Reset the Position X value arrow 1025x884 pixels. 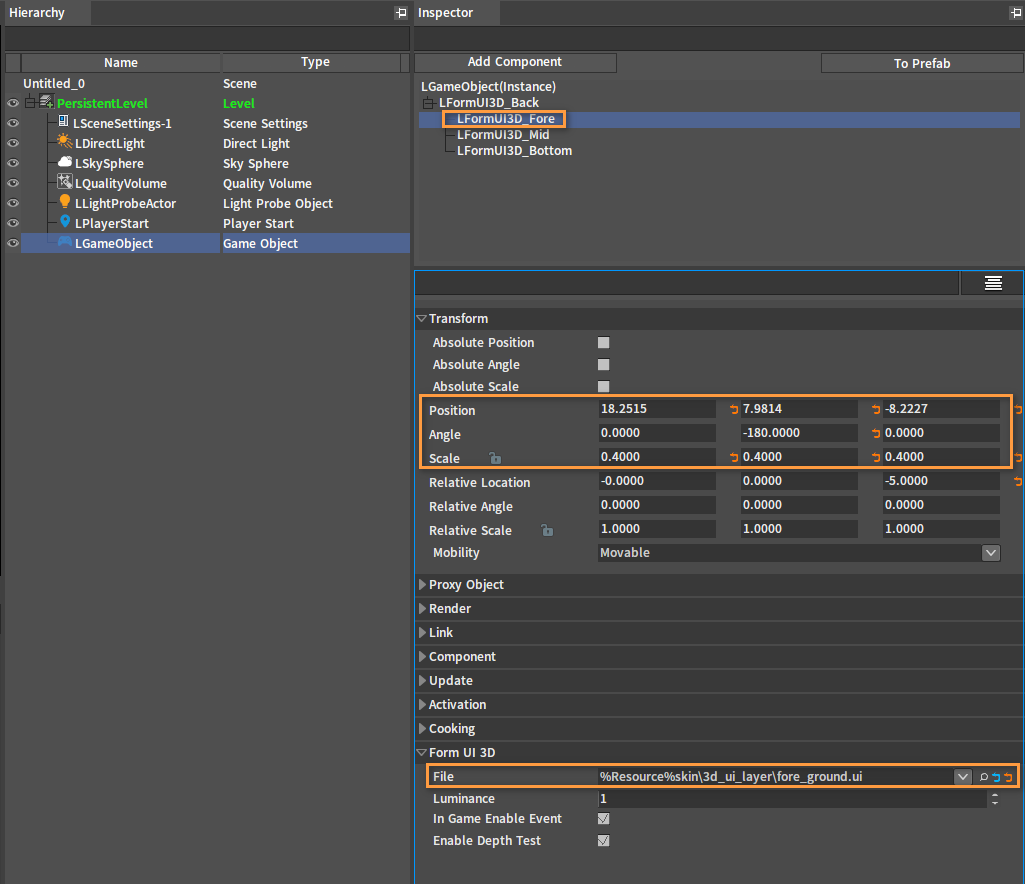(x=734, y=410)
